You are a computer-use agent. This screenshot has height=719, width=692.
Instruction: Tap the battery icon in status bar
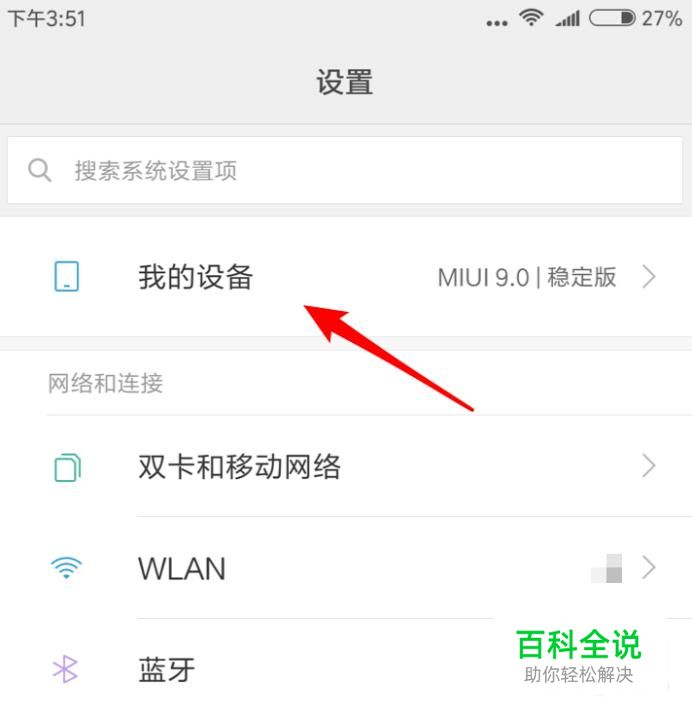pos(612,18)
